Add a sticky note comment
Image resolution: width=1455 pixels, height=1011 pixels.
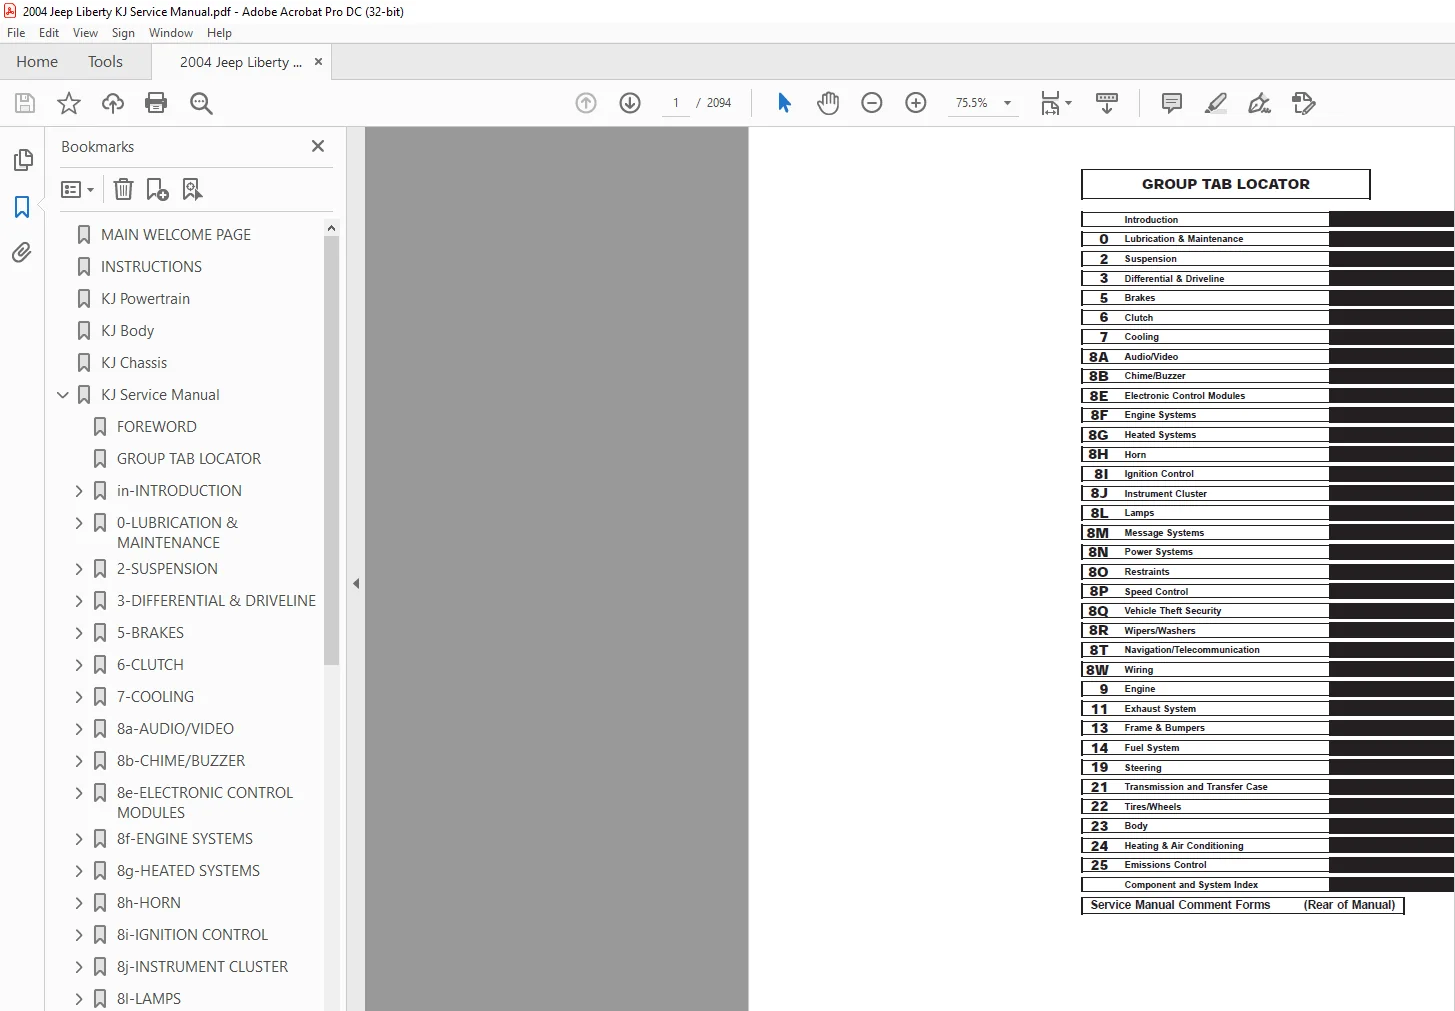click(1172, 103)
